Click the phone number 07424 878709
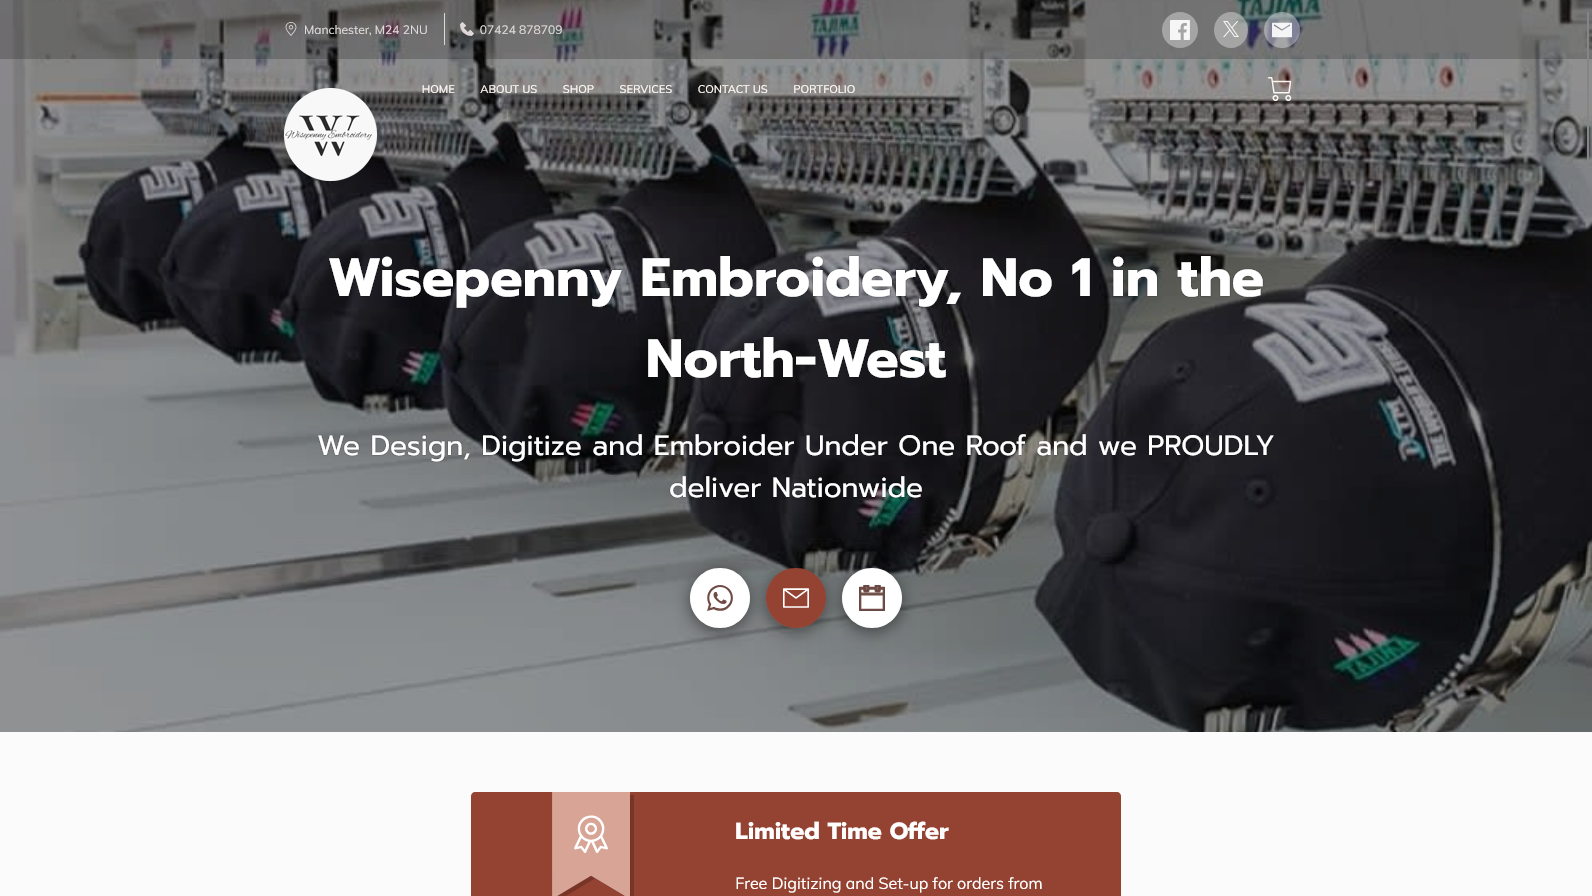 521,30
